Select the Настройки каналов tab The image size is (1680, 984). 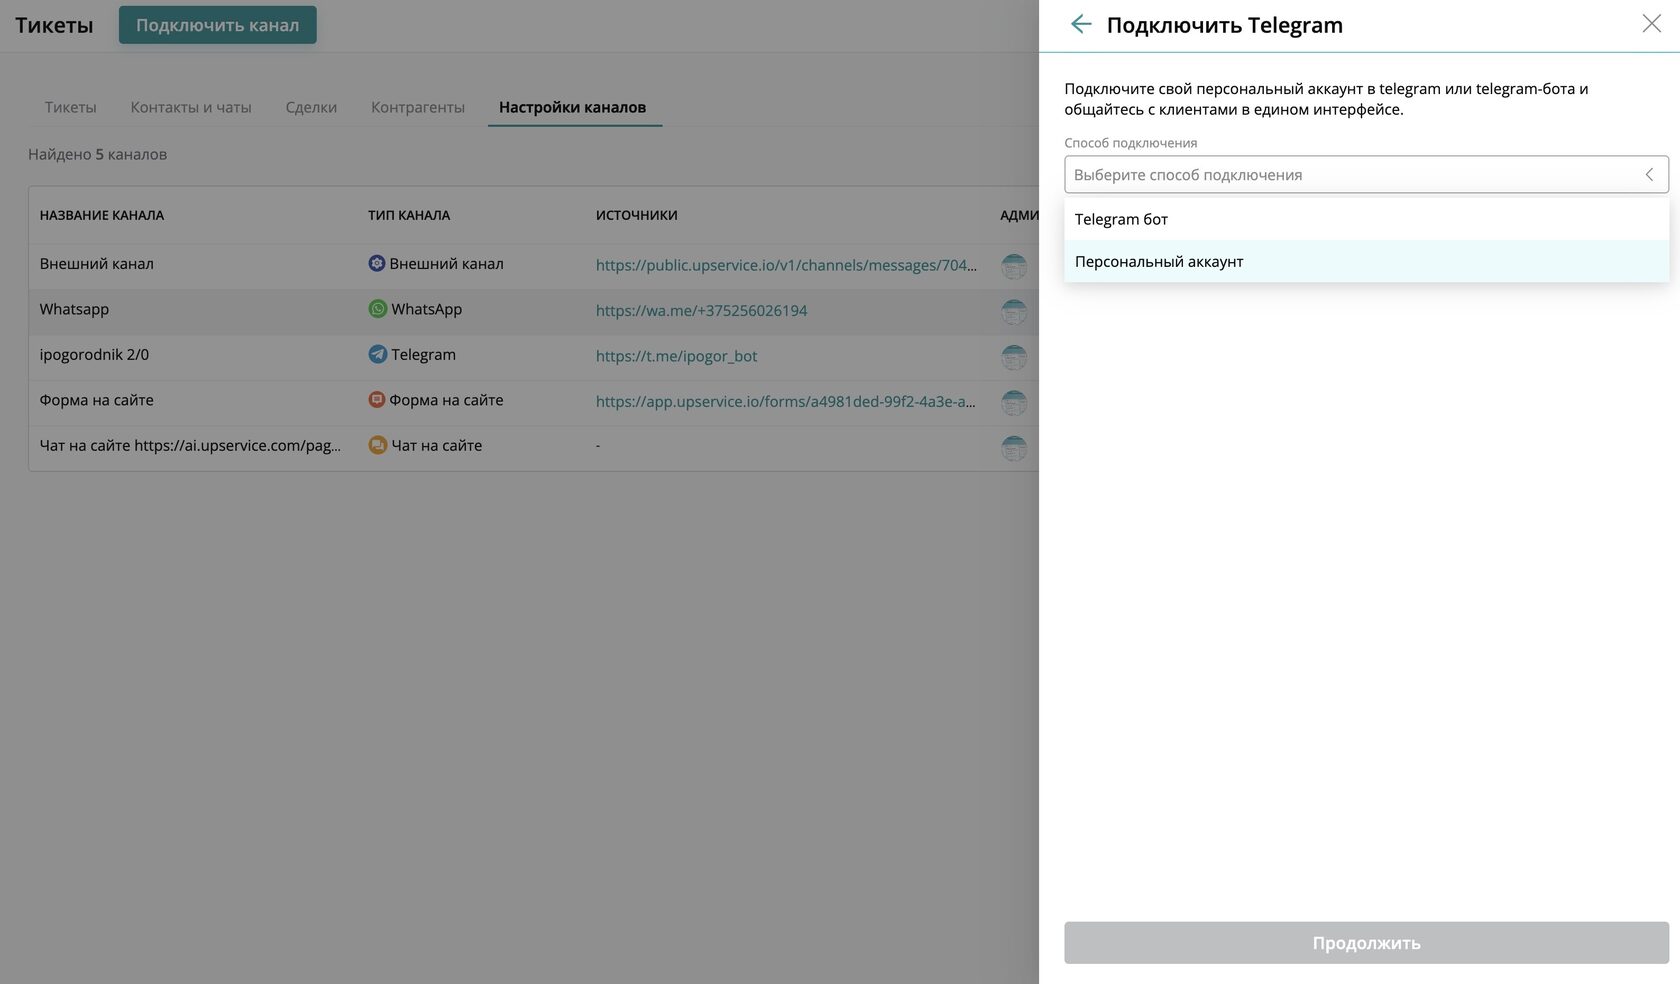pos(572,107)
